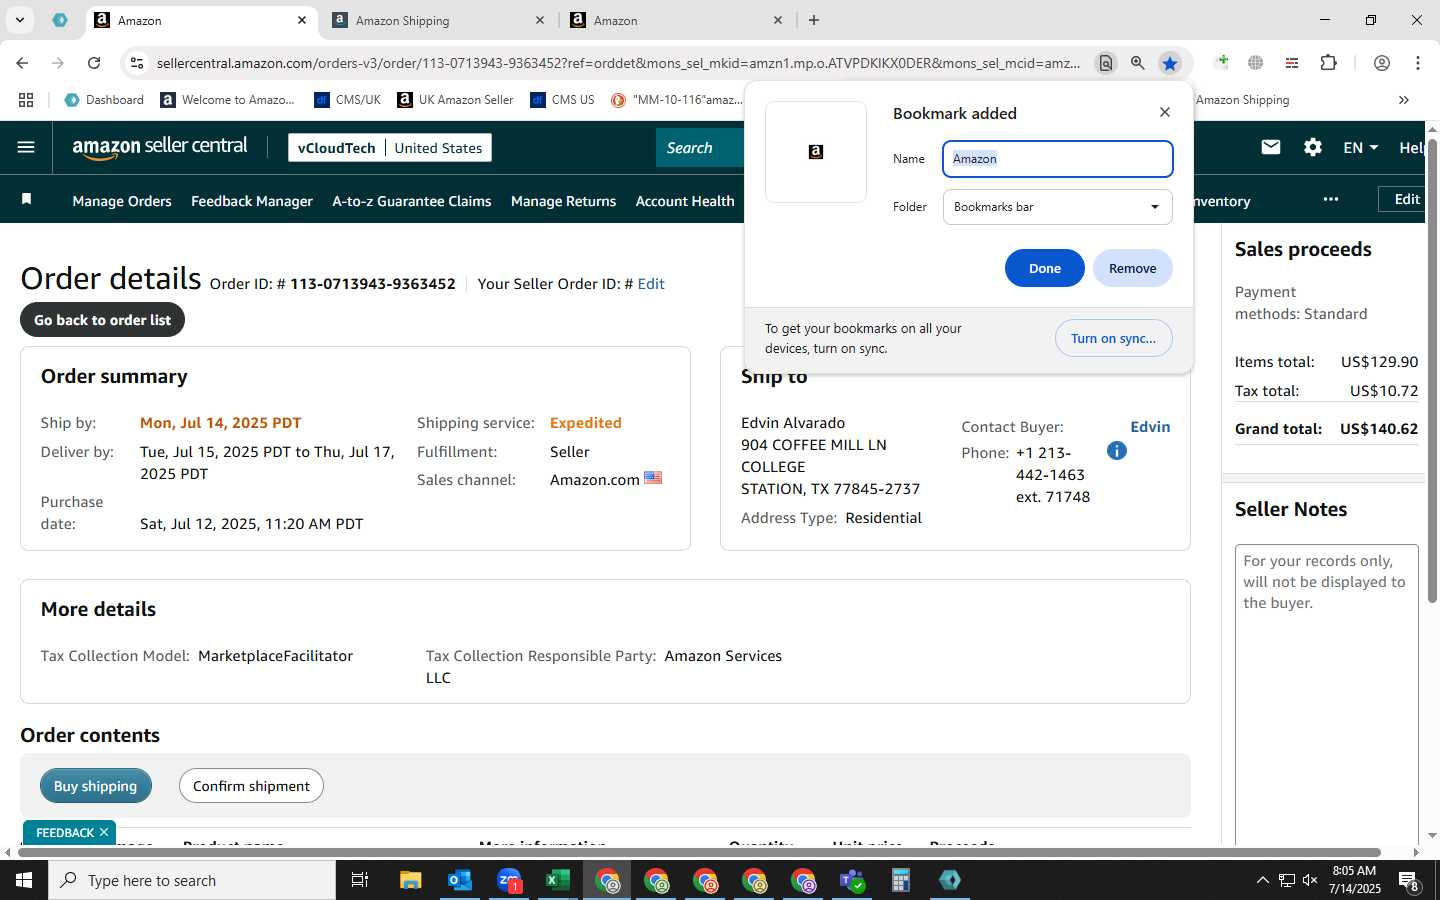Show more bookmarks chevron
This screenshot has height=900, width=1440.
click(x=1403, y=100)
